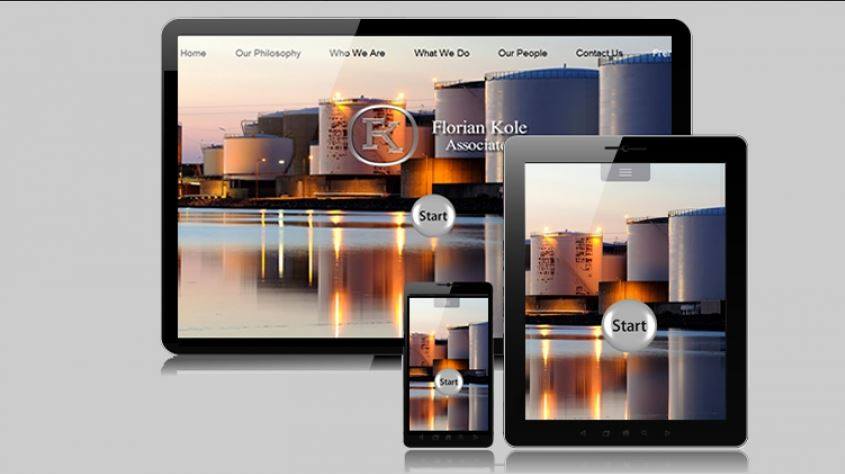Tap the magnifier search icon on tablet bezel

(644, 434)
